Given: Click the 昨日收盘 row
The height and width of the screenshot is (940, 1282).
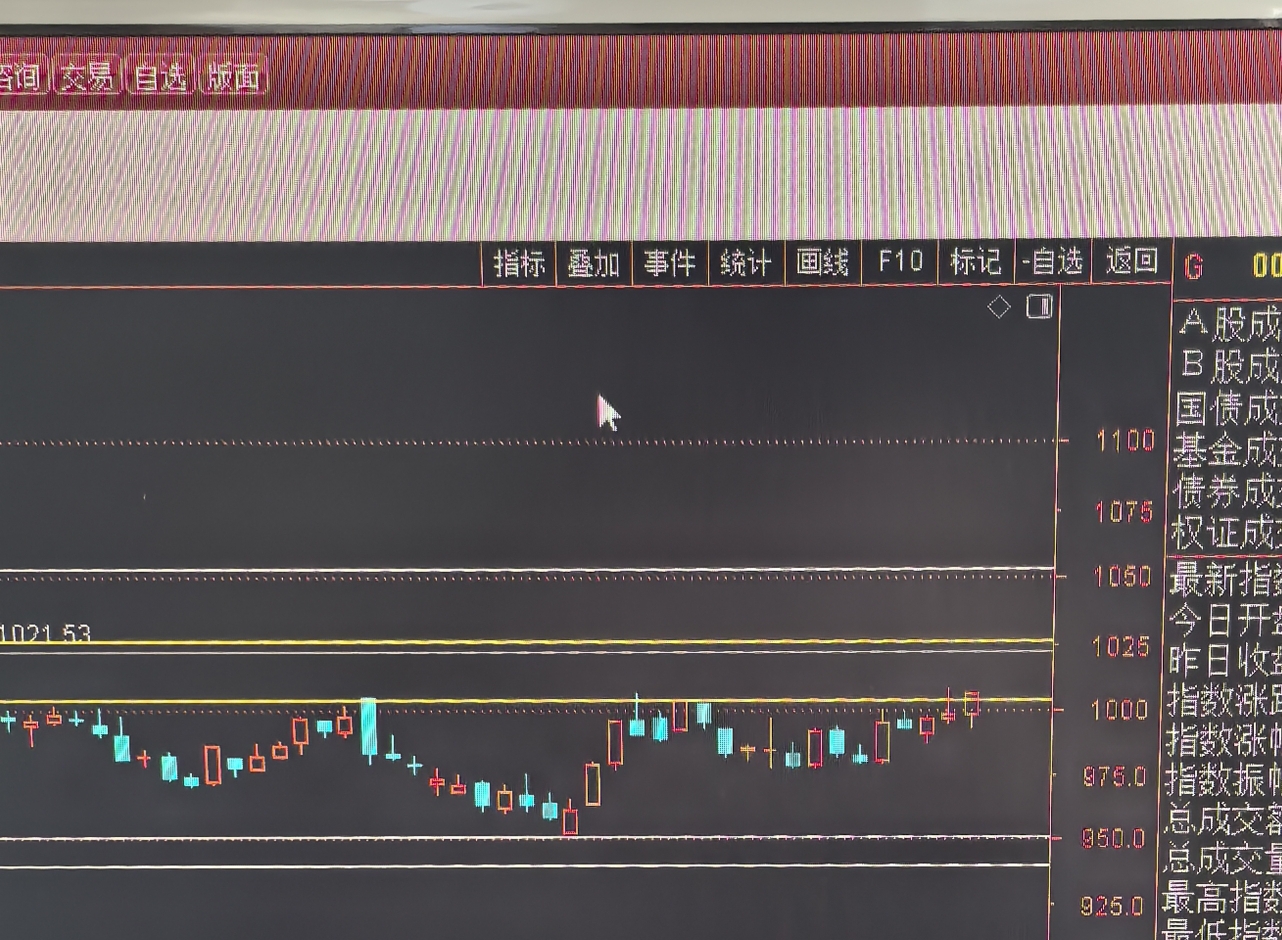Looking at the screenshot, I should (1225, 661).
